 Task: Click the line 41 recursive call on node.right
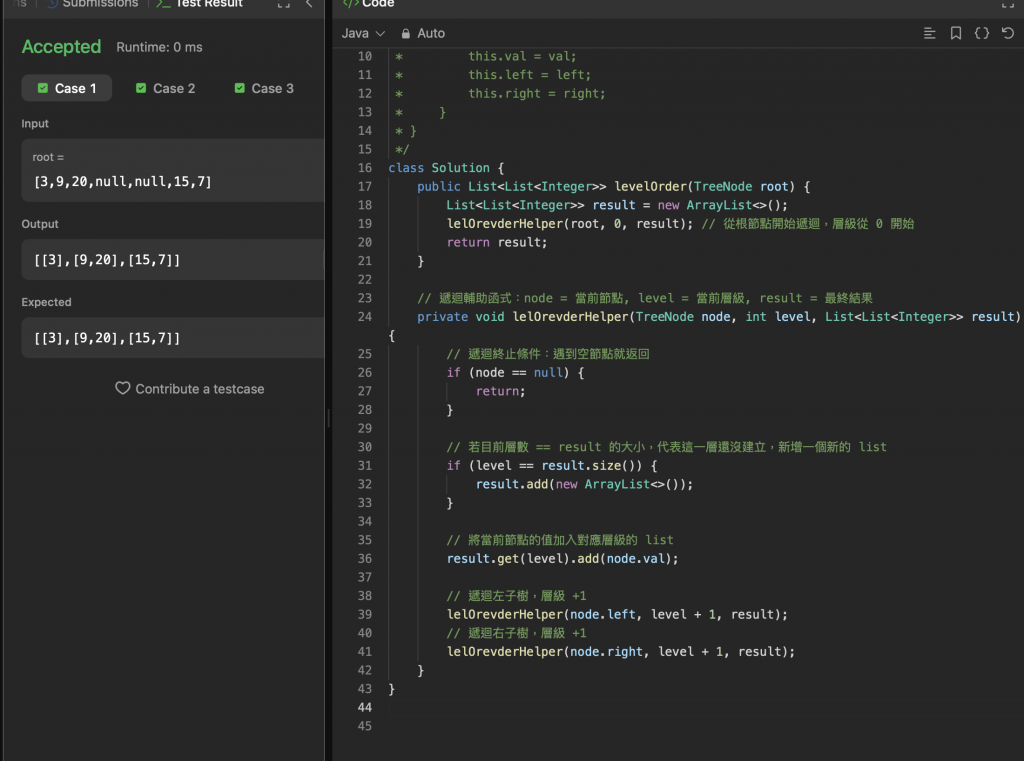tap(621, 651)
